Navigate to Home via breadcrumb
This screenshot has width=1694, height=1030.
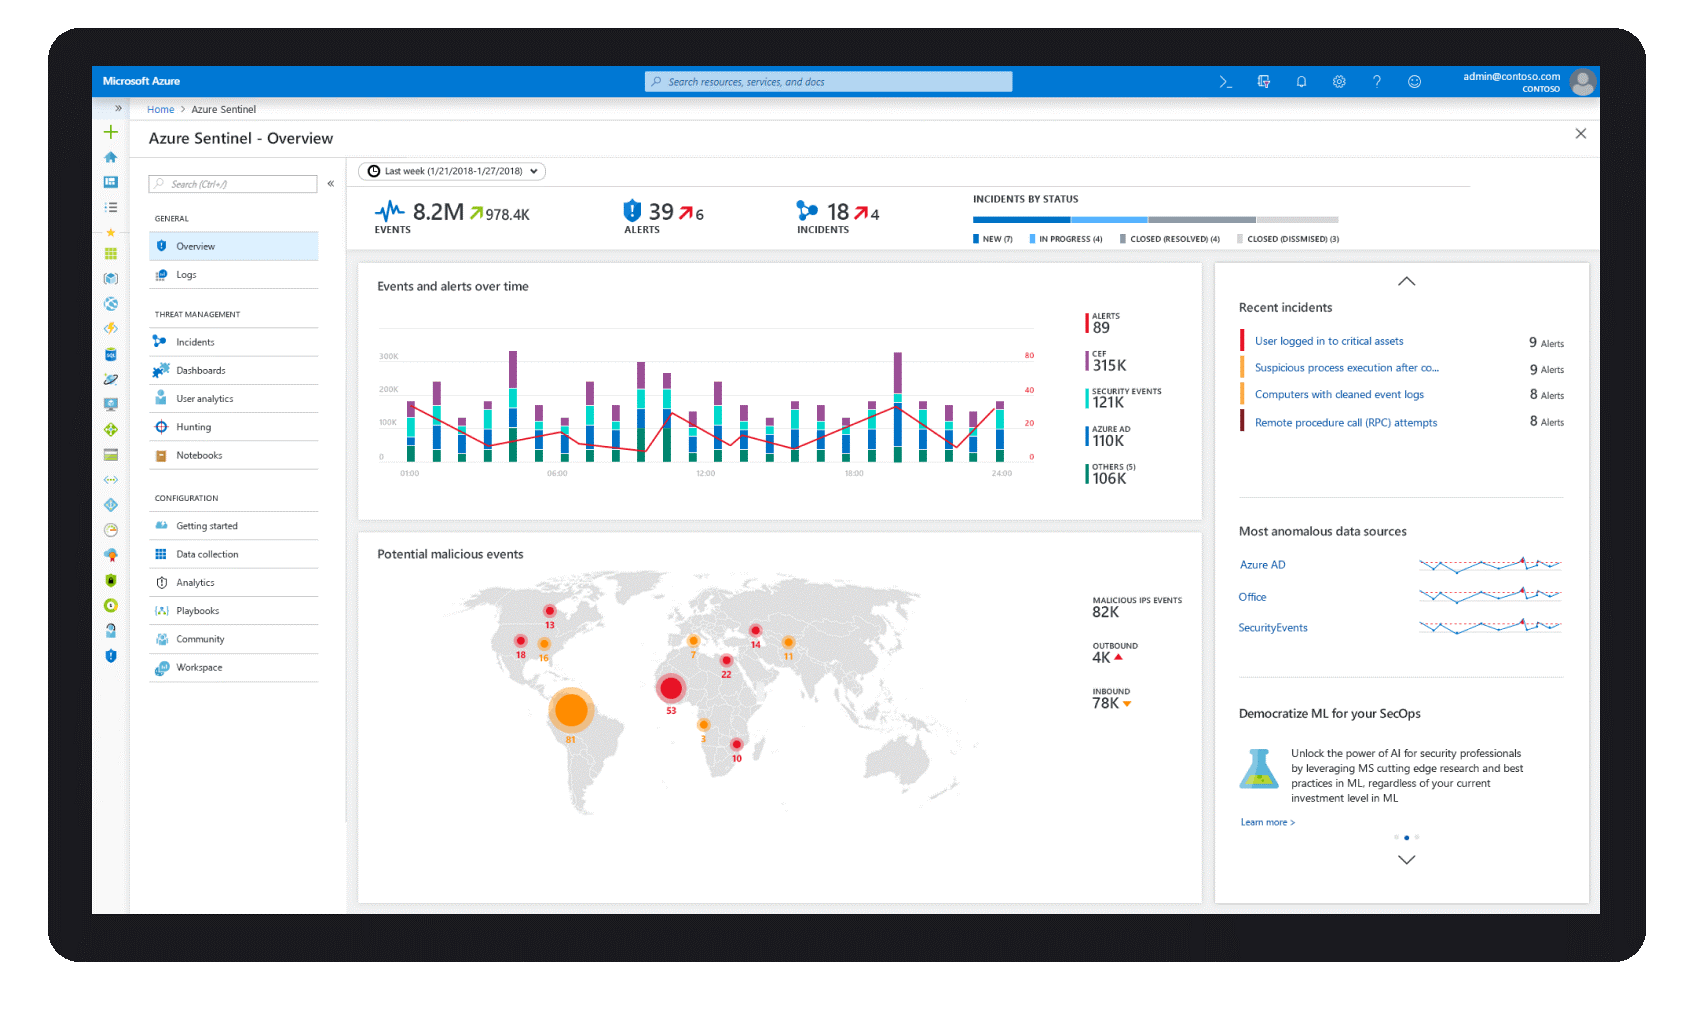(x=160, y=109)
